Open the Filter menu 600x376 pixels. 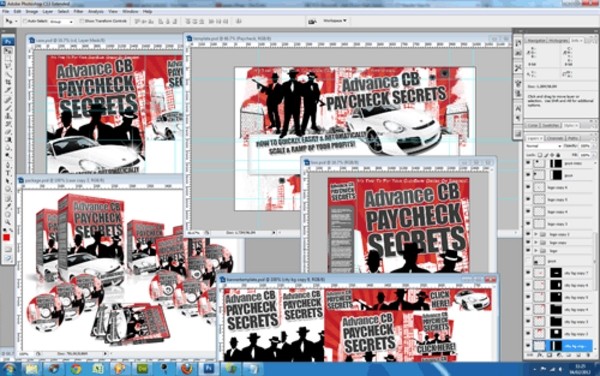(x=78, y=11)
